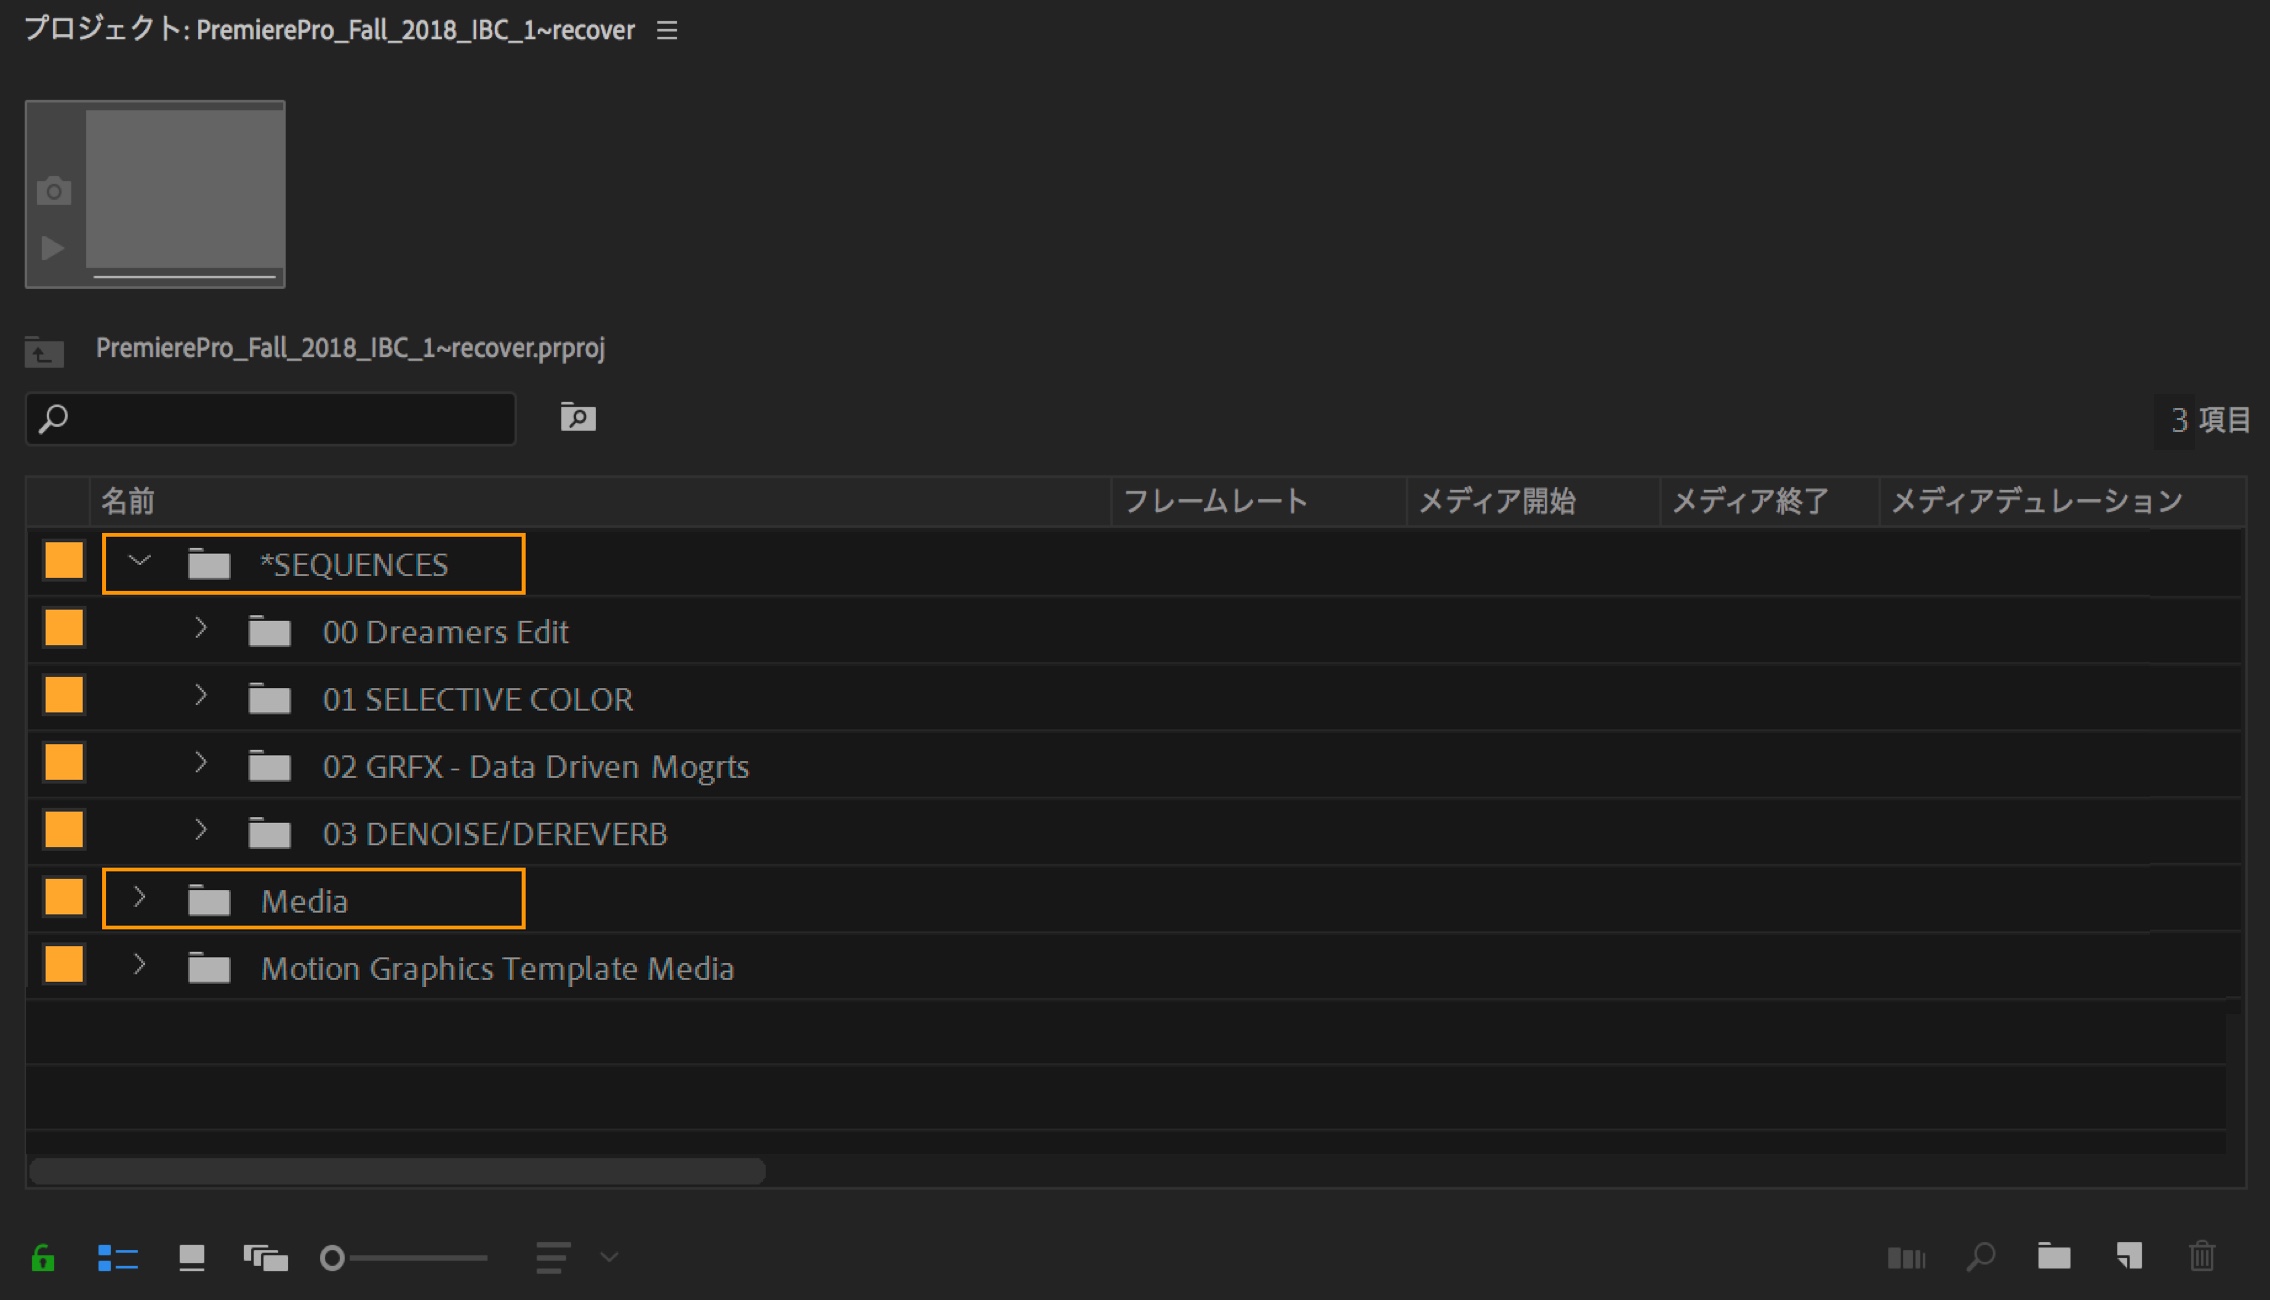Screen dimensions: 2270x1300
Task: Select the 02 GRFX folder icon
Action: pos(269,766)
